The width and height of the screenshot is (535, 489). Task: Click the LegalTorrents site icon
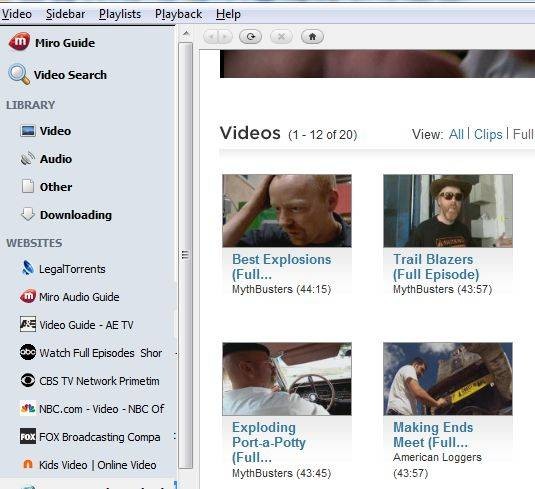pos(28,268)
